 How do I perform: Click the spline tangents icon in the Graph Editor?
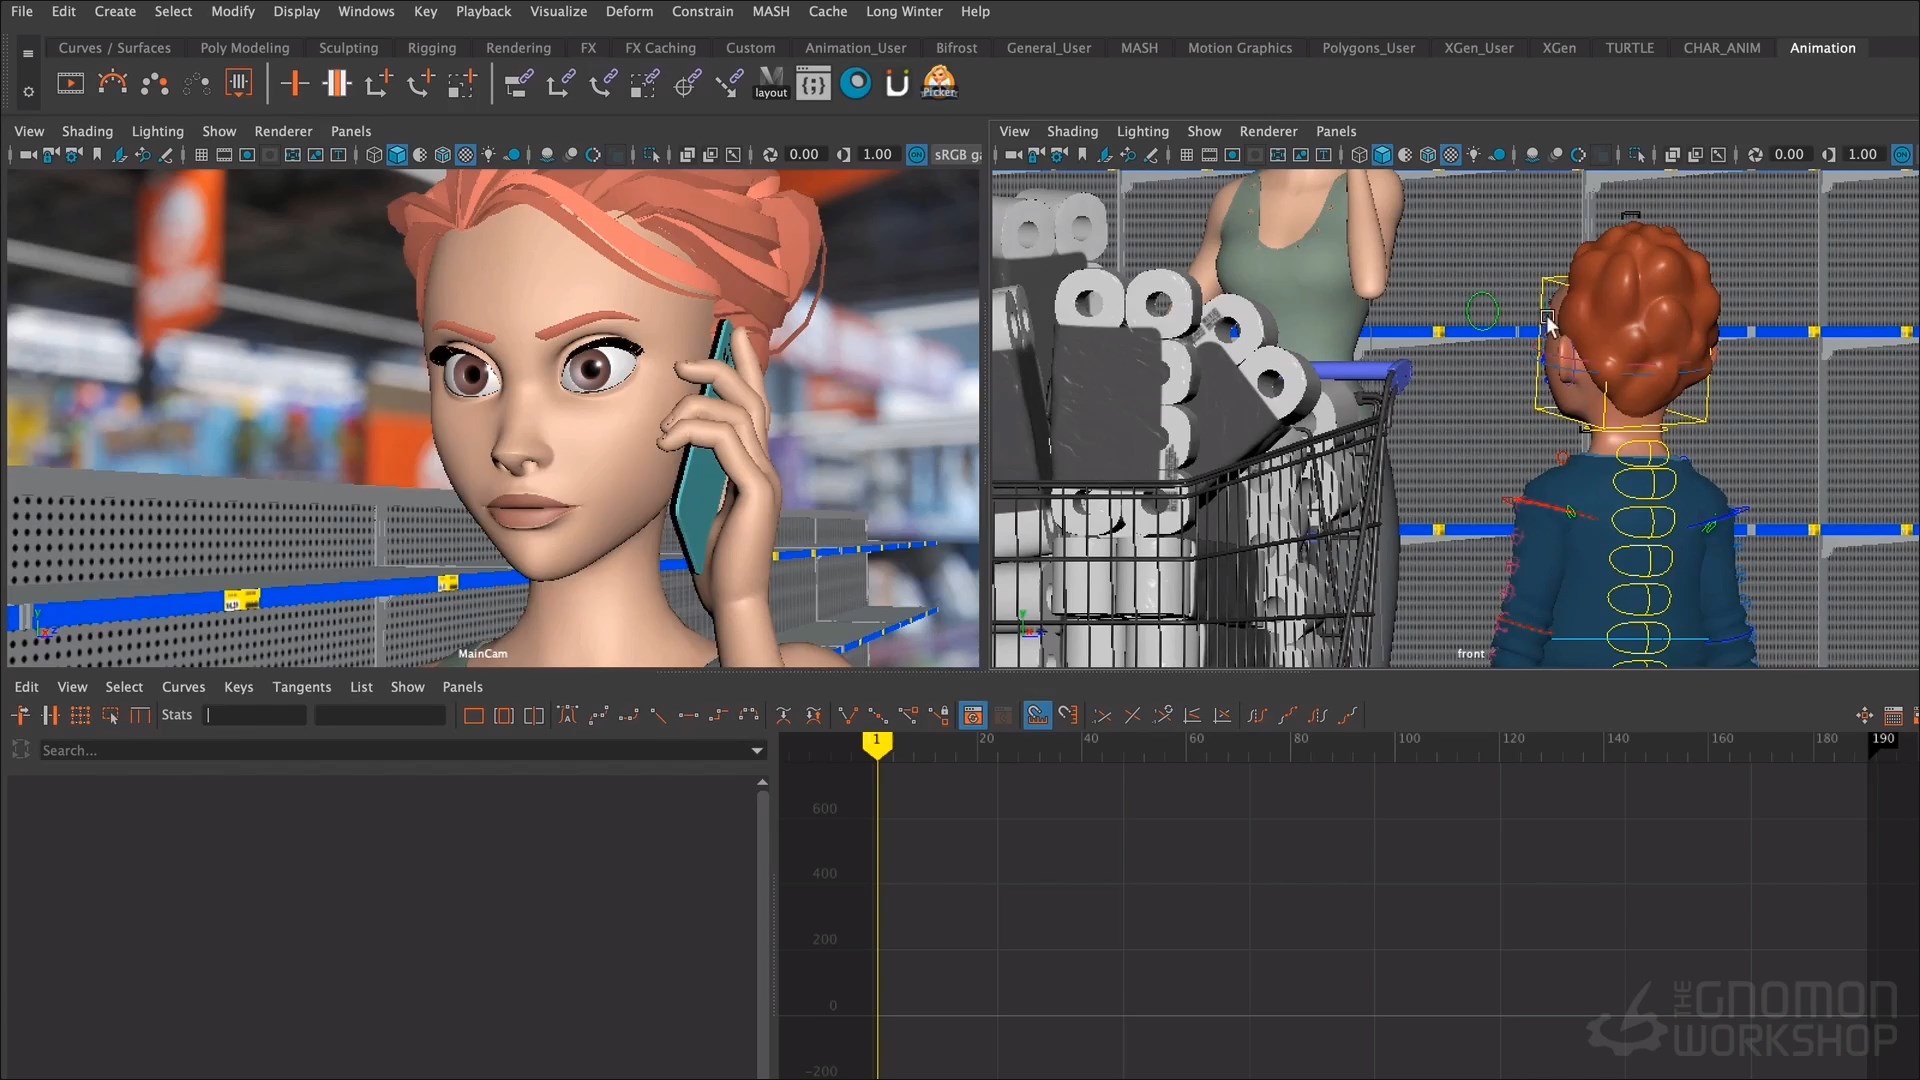597,715
